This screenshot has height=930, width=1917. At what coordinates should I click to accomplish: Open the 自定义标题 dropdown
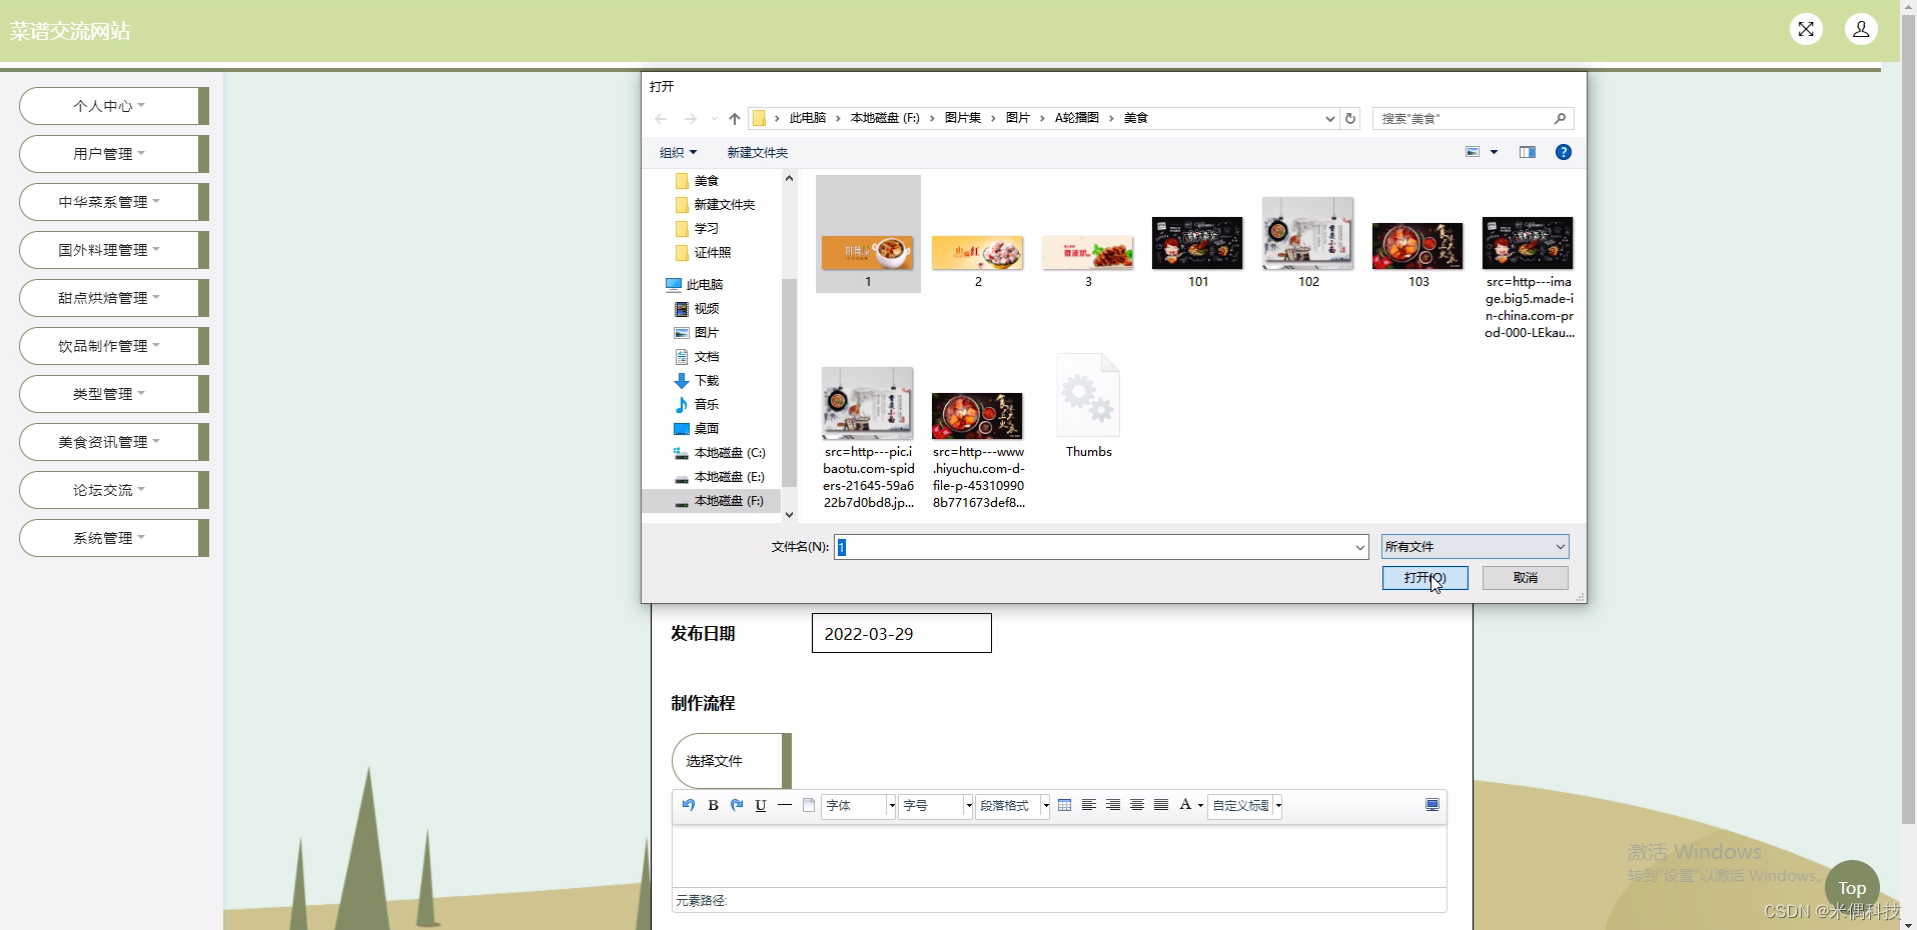pyautogui.click(x=1245, y=806)
